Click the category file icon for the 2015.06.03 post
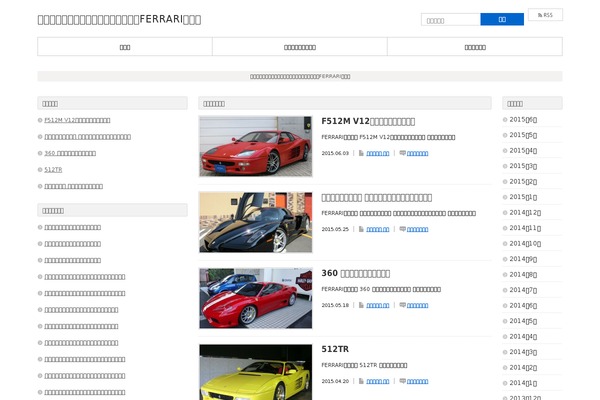 (361, 153)
